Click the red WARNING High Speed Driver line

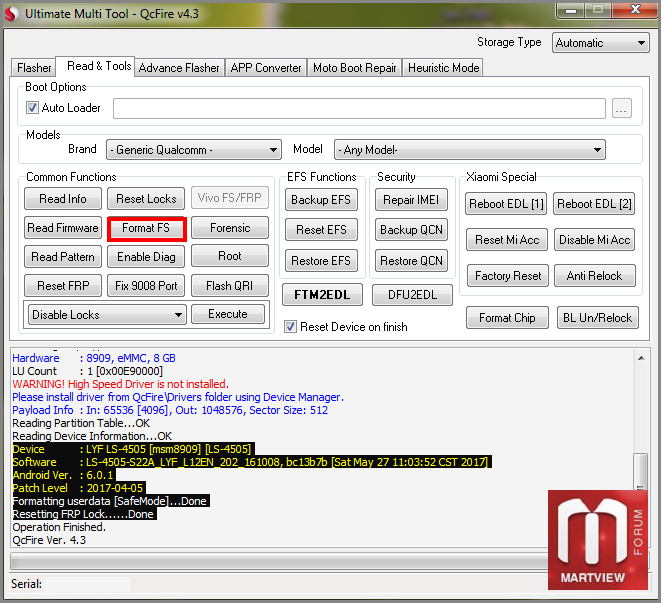pos(121,384)
